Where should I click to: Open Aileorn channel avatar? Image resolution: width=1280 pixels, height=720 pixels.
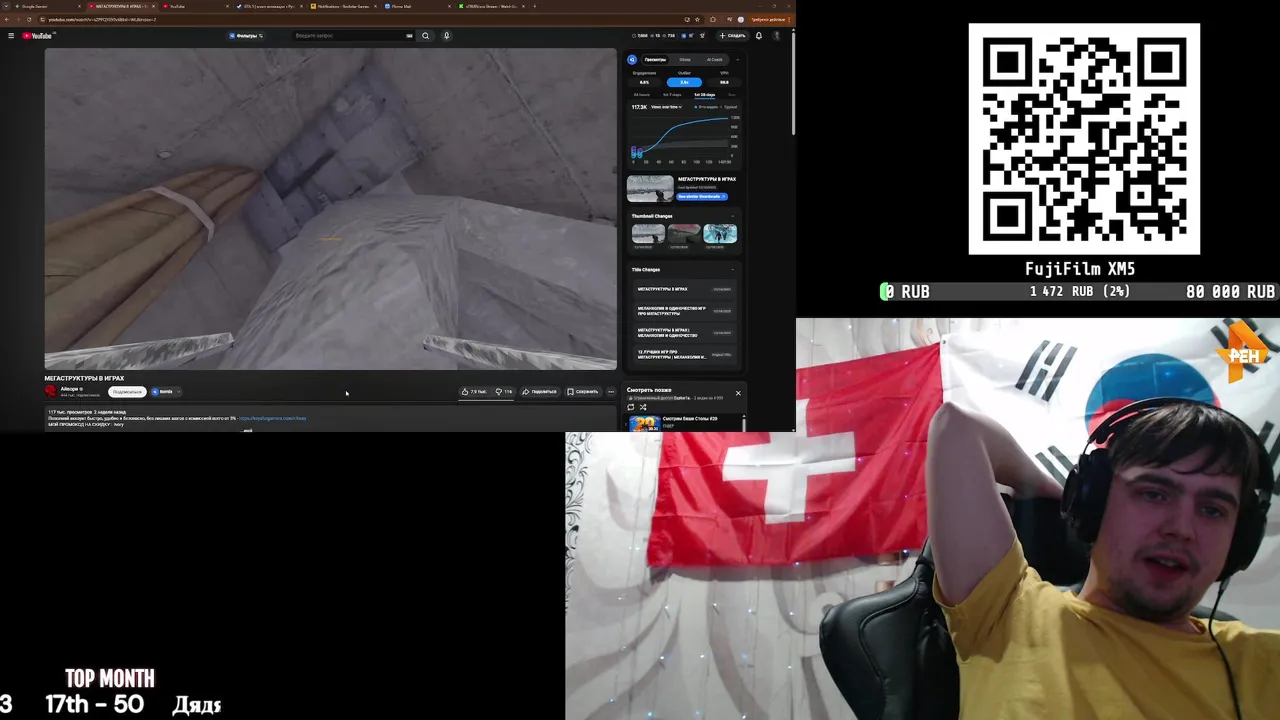[x=51, y=391]
